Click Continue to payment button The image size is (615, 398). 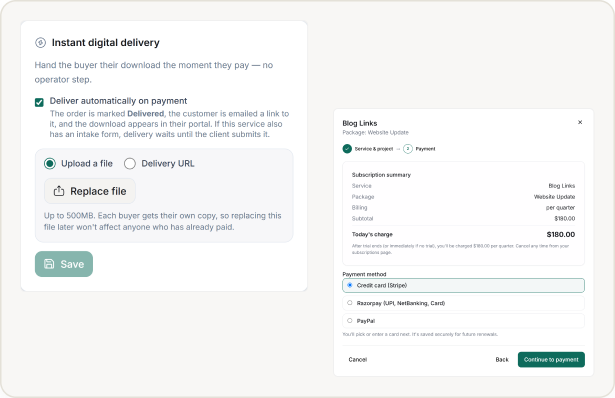click(x=551, y=360)
